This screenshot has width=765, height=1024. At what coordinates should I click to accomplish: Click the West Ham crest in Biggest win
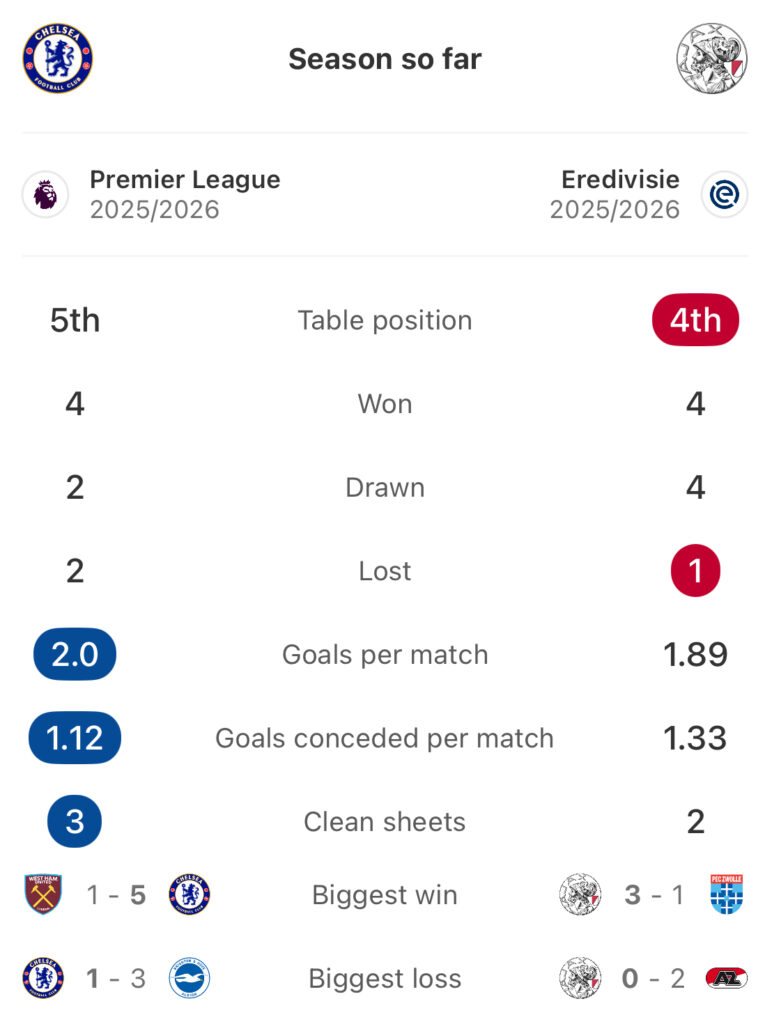[43, 894]
